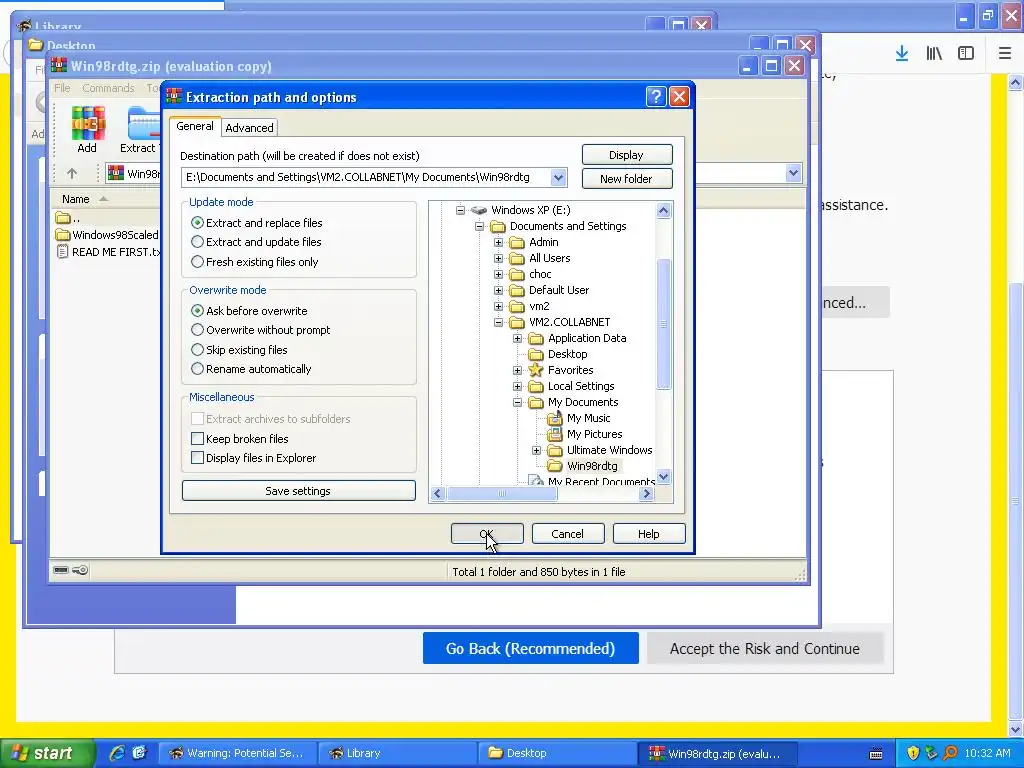Click the OK button
1024x768 pixels.
click(x=487, y=534)
